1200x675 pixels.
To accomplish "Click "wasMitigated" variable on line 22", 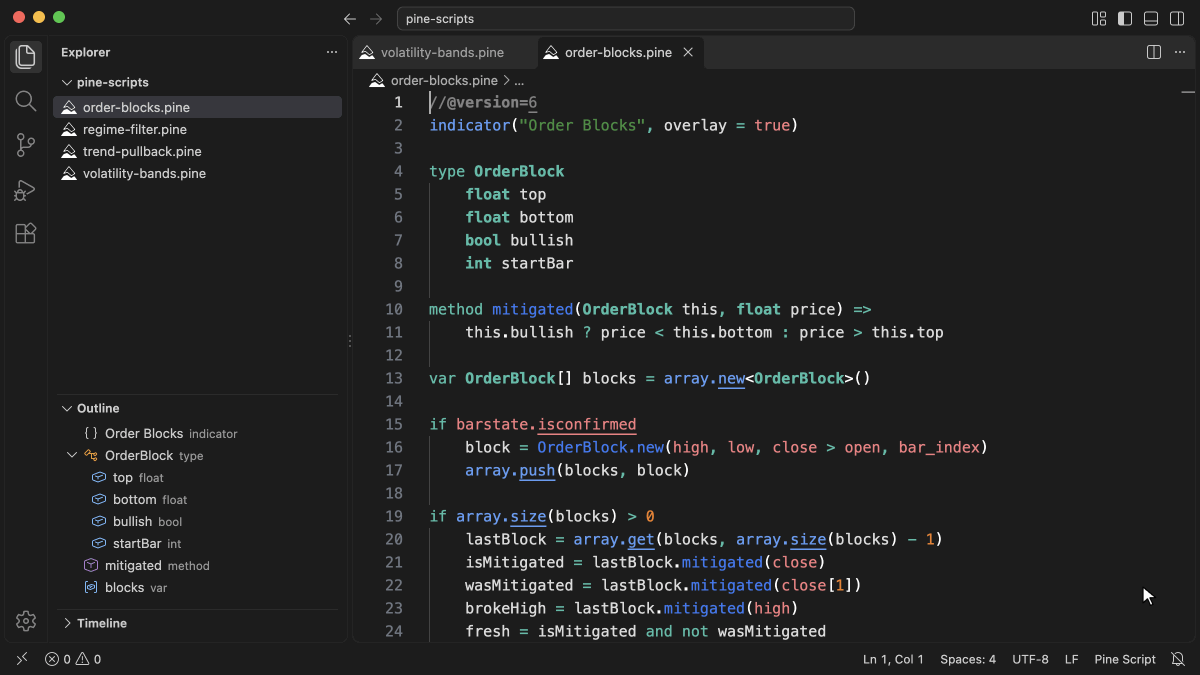I will tap(519, 585).
